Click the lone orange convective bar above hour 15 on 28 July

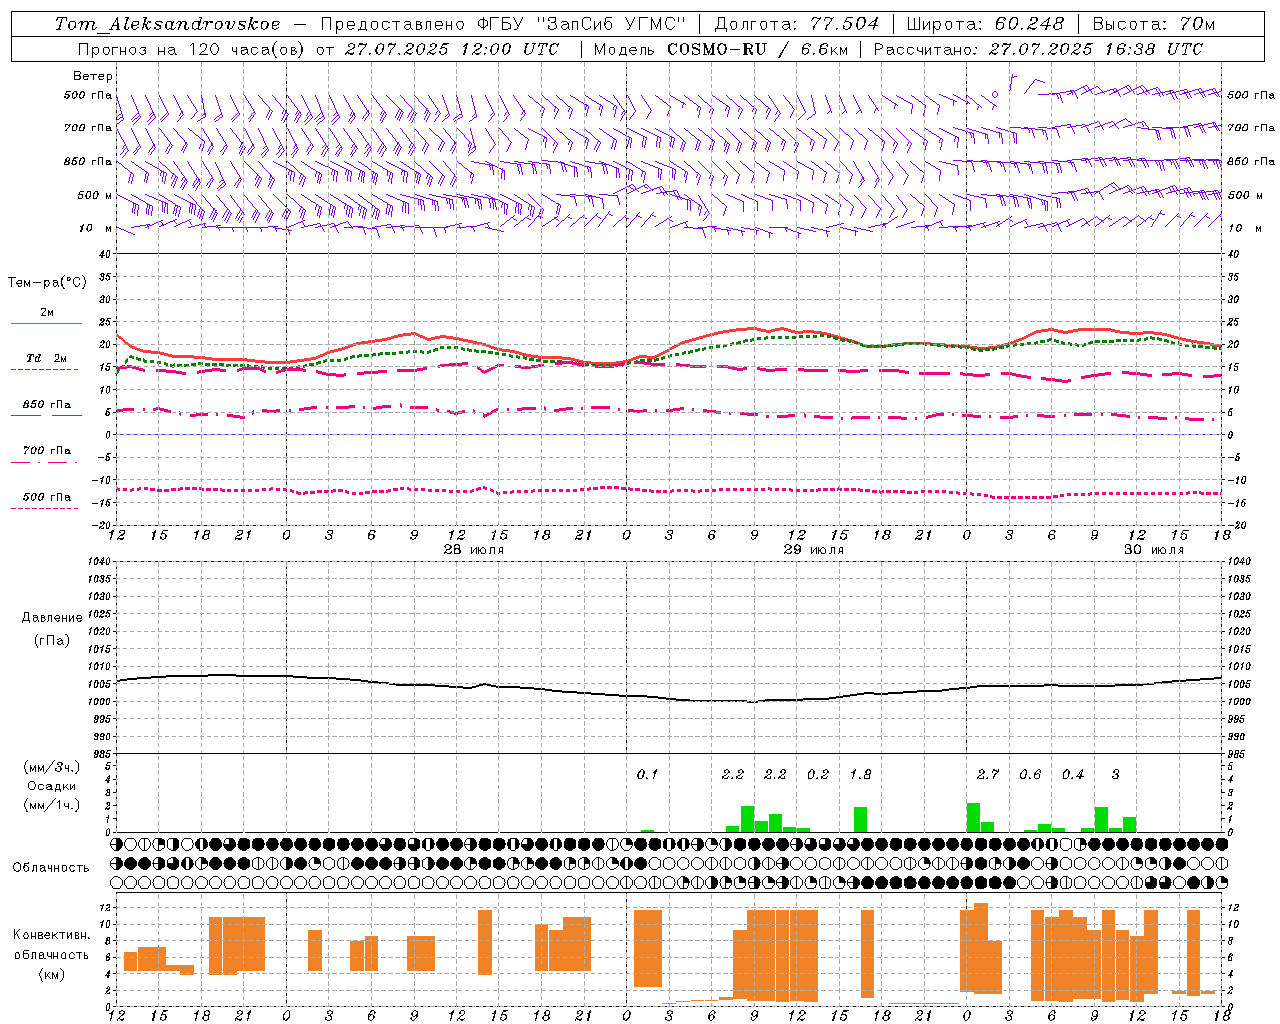(485, 942)
